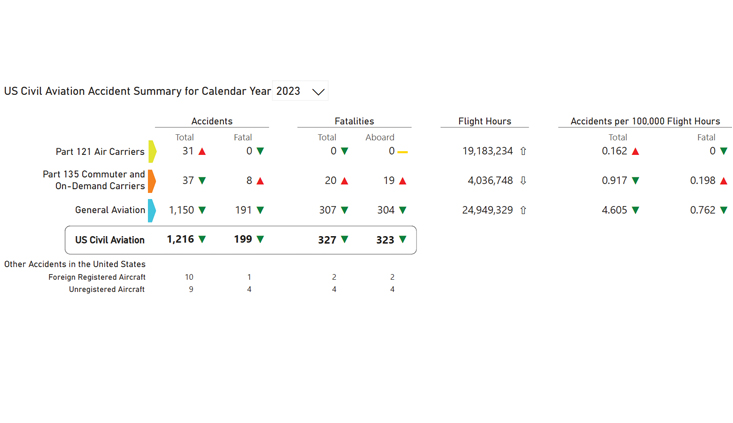
Task: Click the Accidents per 100,000 Flight Hours header
Action: [x=645, y=121]
